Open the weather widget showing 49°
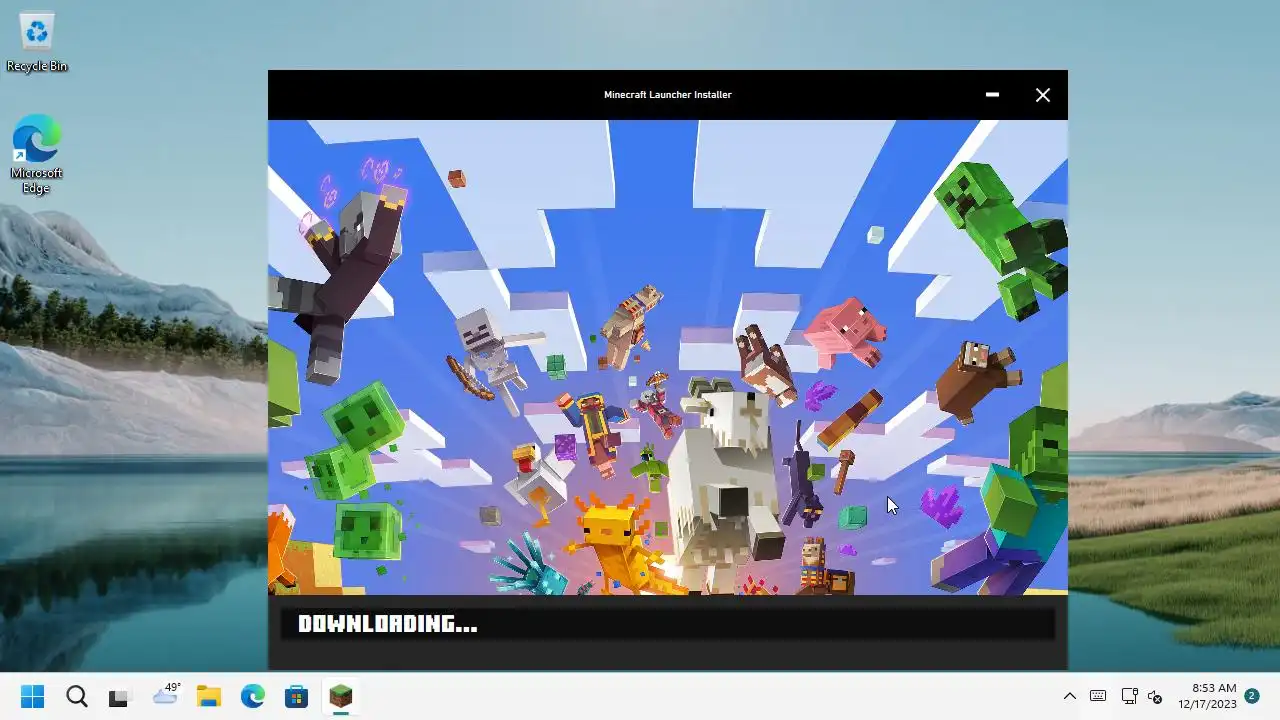This screenshot has height=720, width=1280. tap(165, 695)
